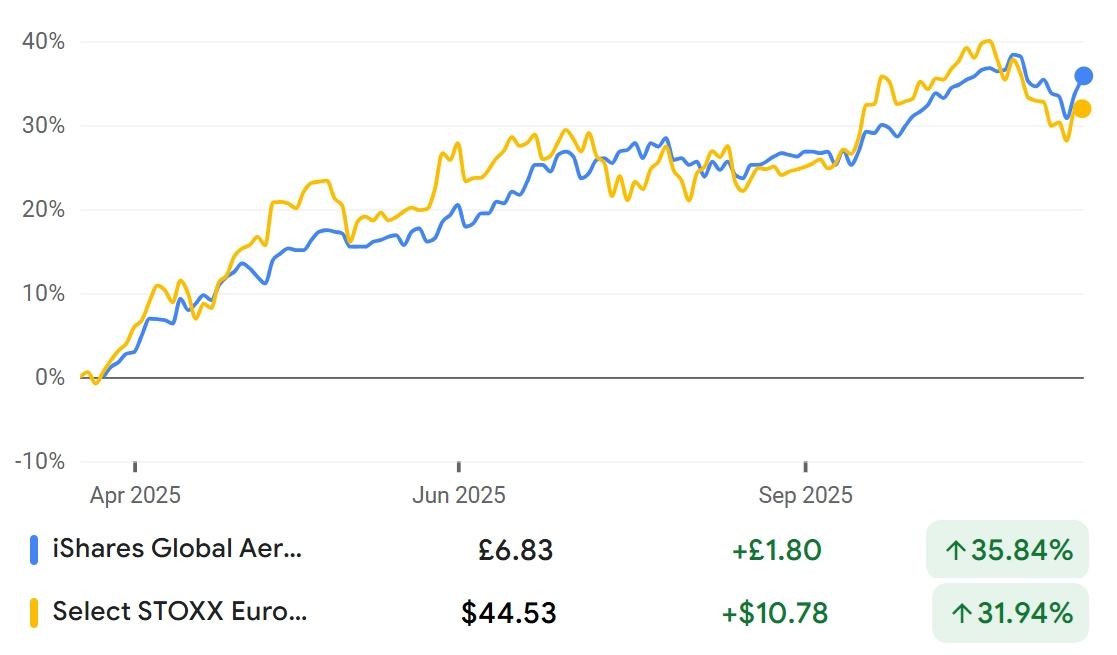Click the Sep 2025 axis label
Image resolution: width=1117 pixels, height=655 pixels.
[805, 495]
